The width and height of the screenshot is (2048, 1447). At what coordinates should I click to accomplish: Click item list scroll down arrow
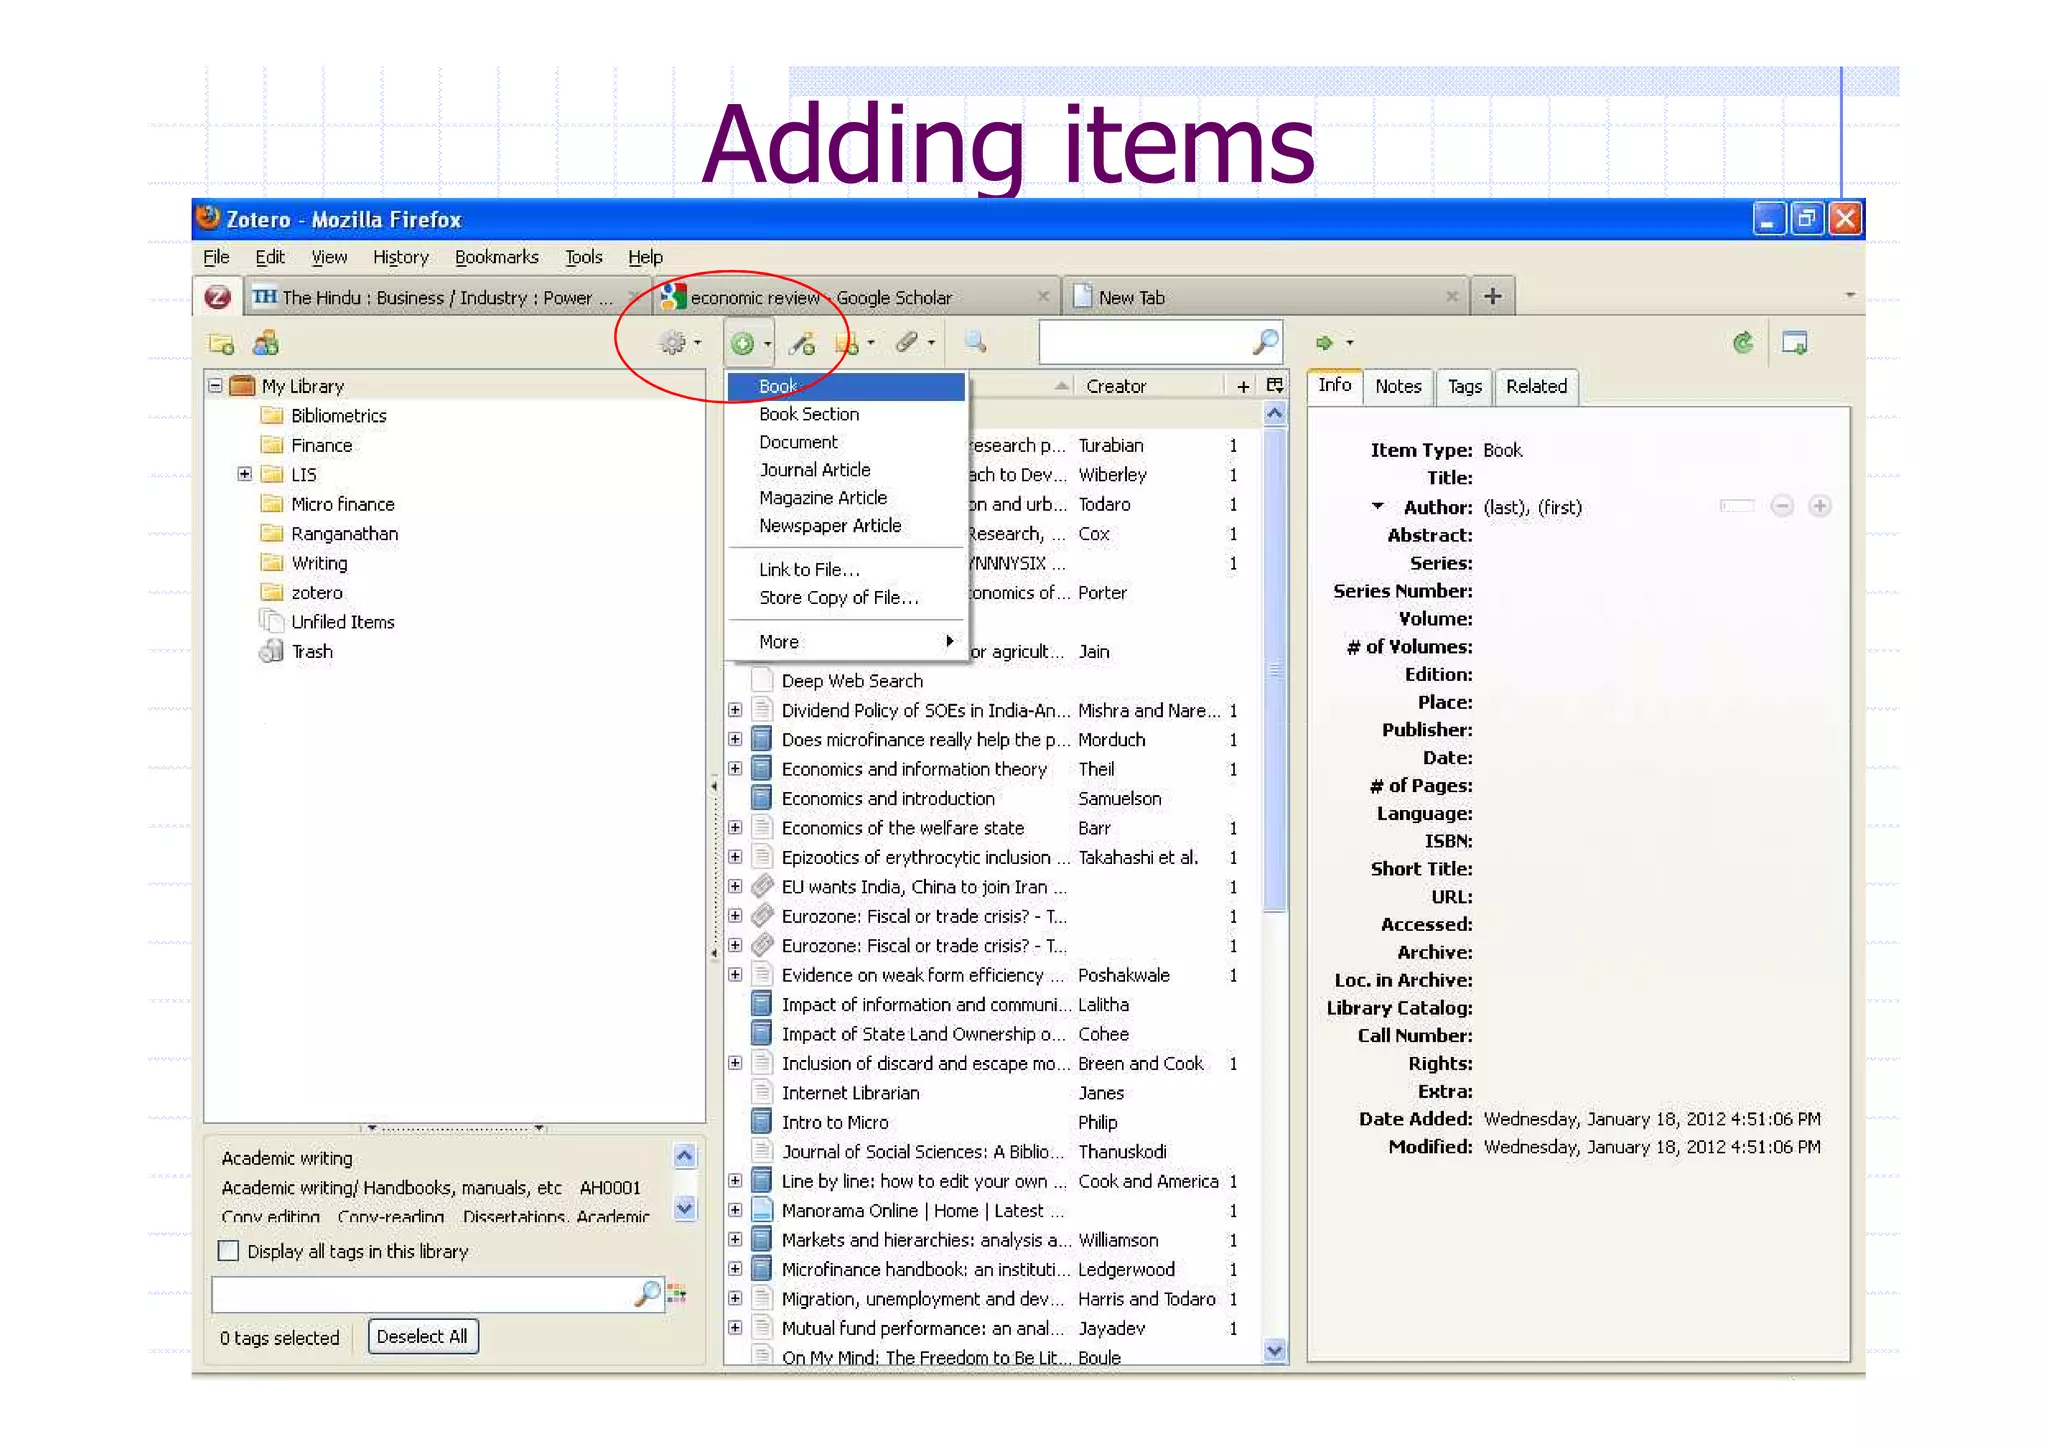1274,1351
